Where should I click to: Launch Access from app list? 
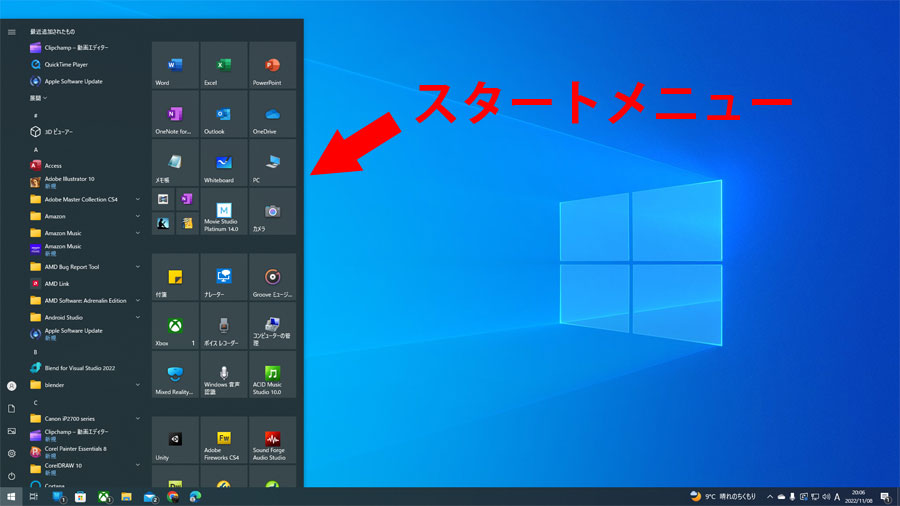(85, 165)
